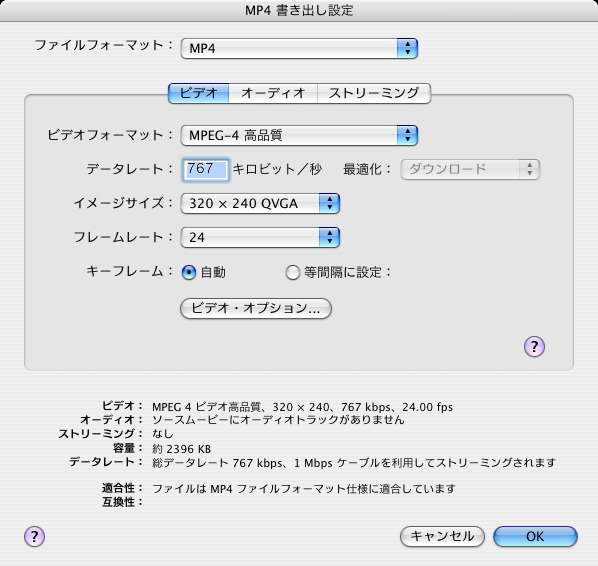
Task: Click the データレート field showing 767
Action: [206, 169]
